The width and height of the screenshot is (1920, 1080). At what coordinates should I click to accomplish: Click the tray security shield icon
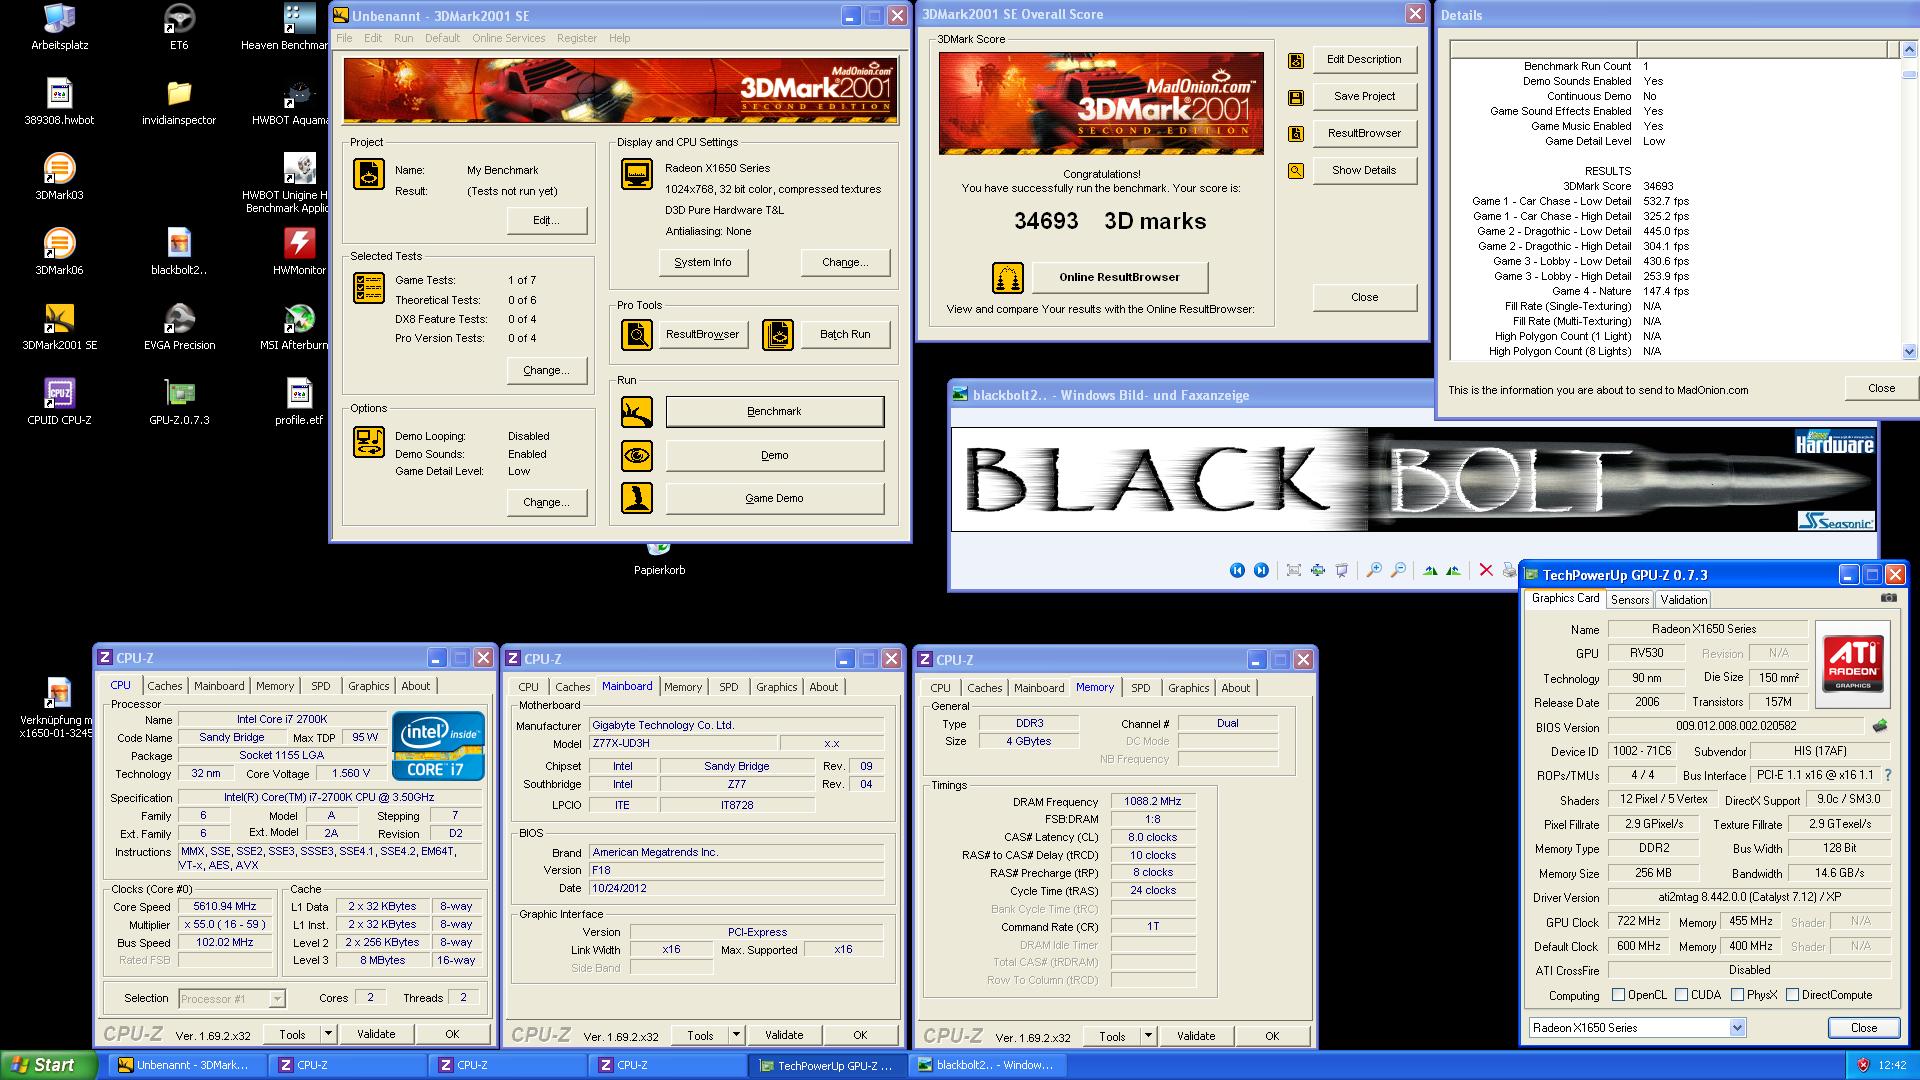tap(1863, 1065)
